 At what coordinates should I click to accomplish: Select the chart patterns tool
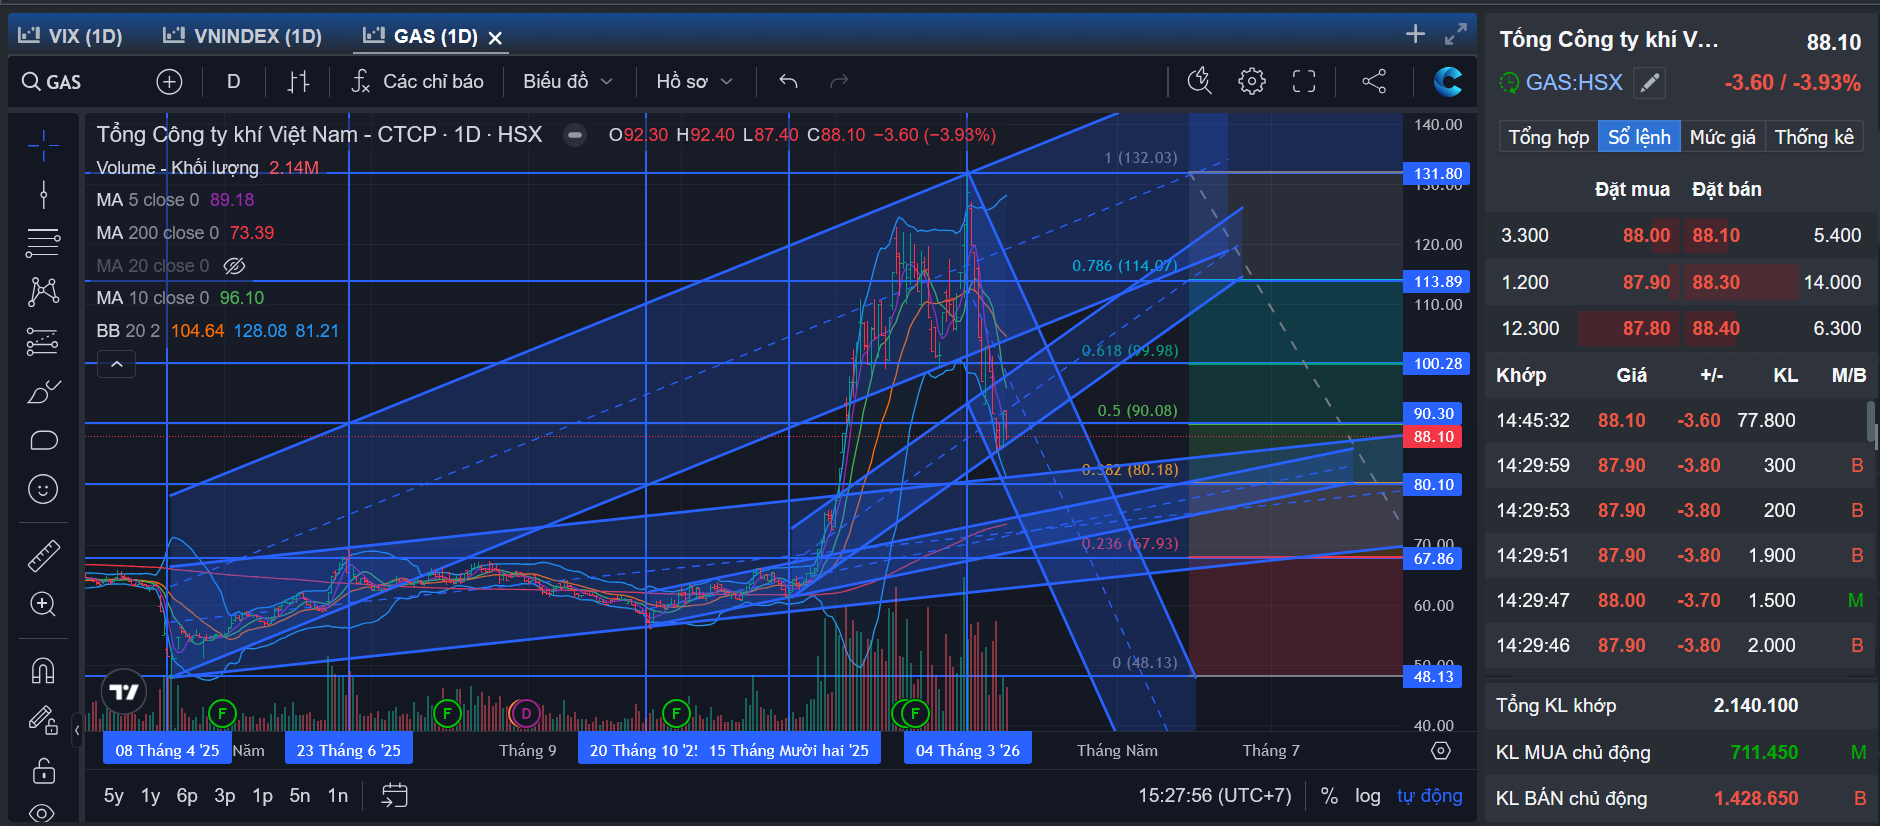[43, 291]
